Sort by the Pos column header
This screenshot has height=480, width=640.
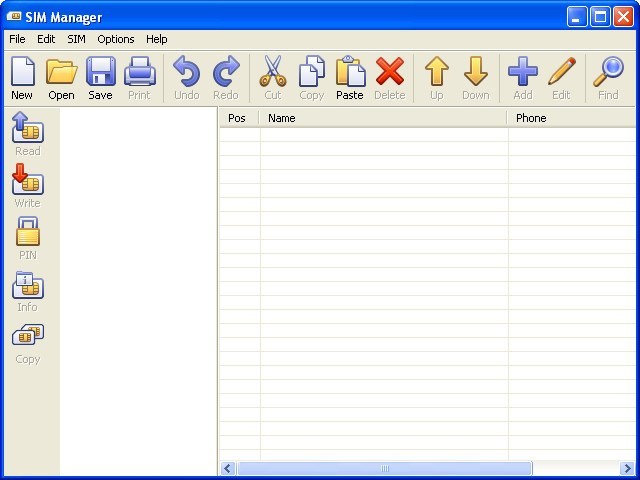point(239,118)
